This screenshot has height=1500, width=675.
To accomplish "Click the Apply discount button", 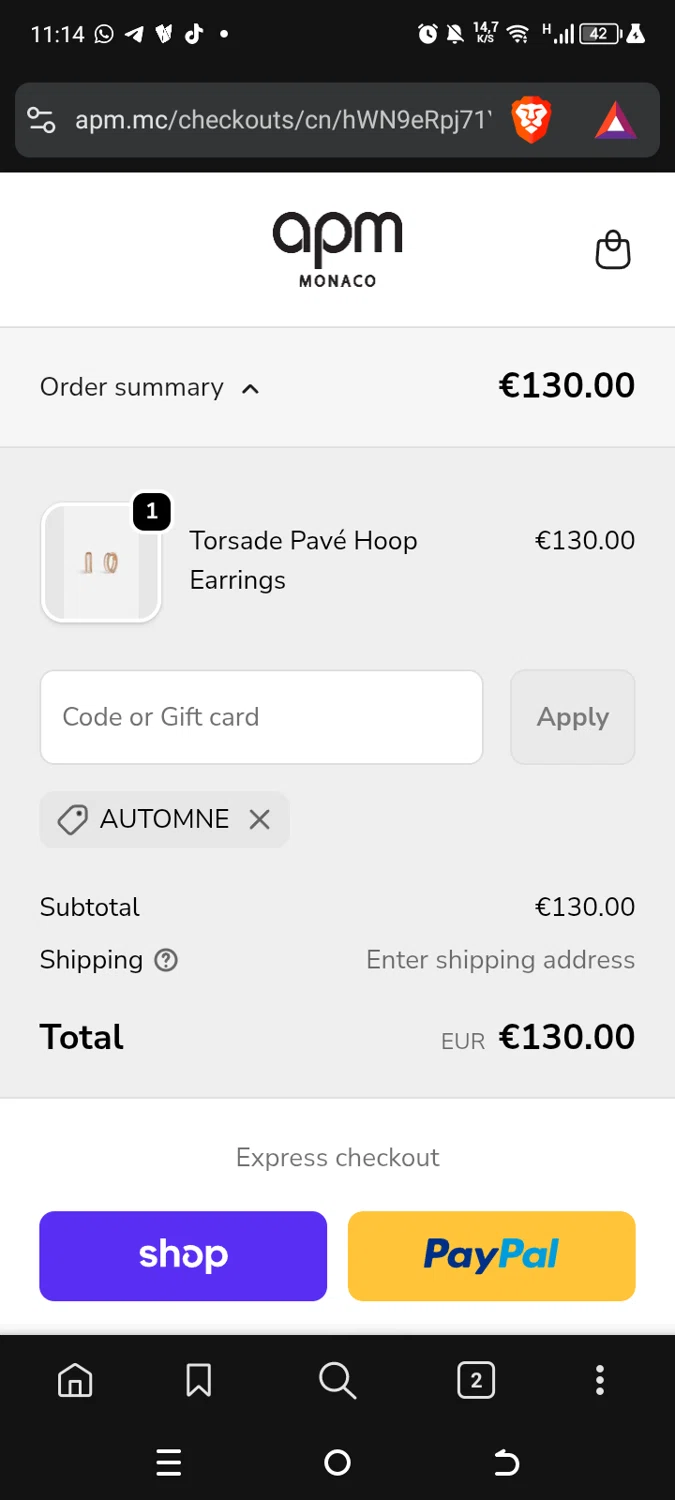I will (573, 717).
